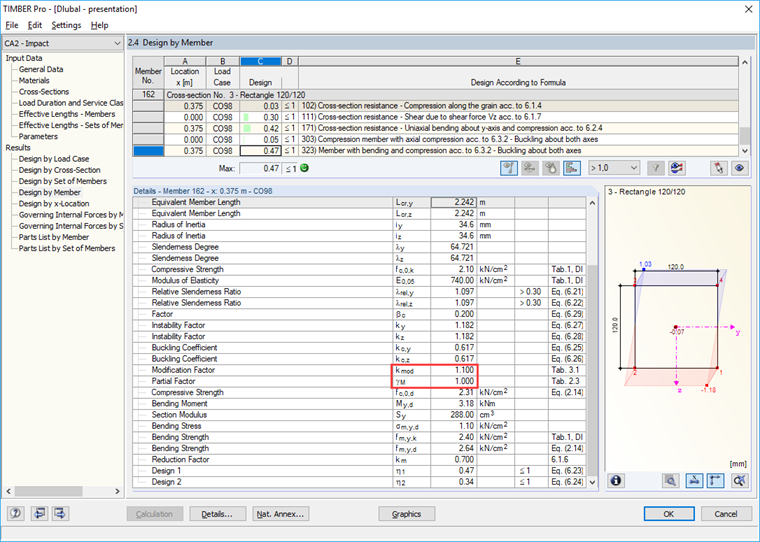Click the Max 0.47 value field
This screenshot has width=760, height=542.
click(x=261, y=168)
